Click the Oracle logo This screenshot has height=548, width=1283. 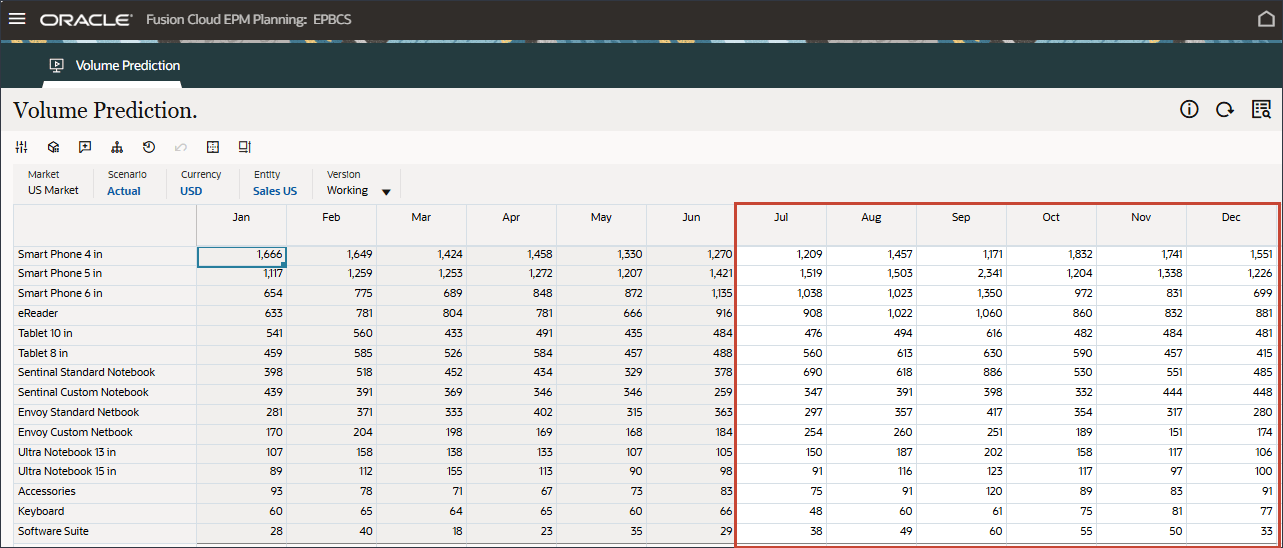[x=86, y=19]
